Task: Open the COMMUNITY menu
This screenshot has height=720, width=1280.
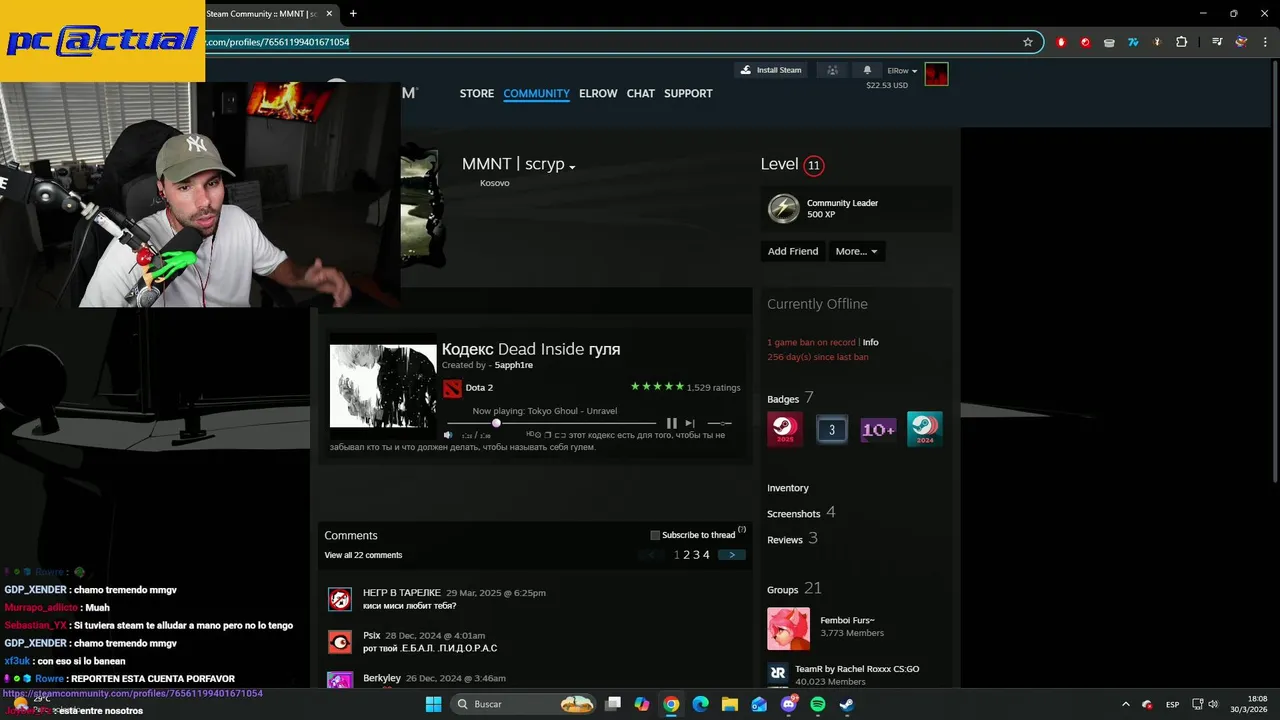Action: (536, 93)
